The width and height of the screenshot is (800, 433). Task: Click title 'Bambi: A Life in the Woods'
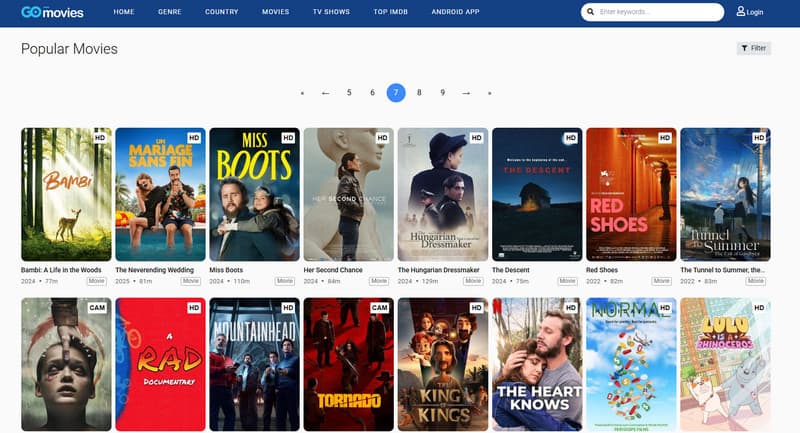[61, 270]
